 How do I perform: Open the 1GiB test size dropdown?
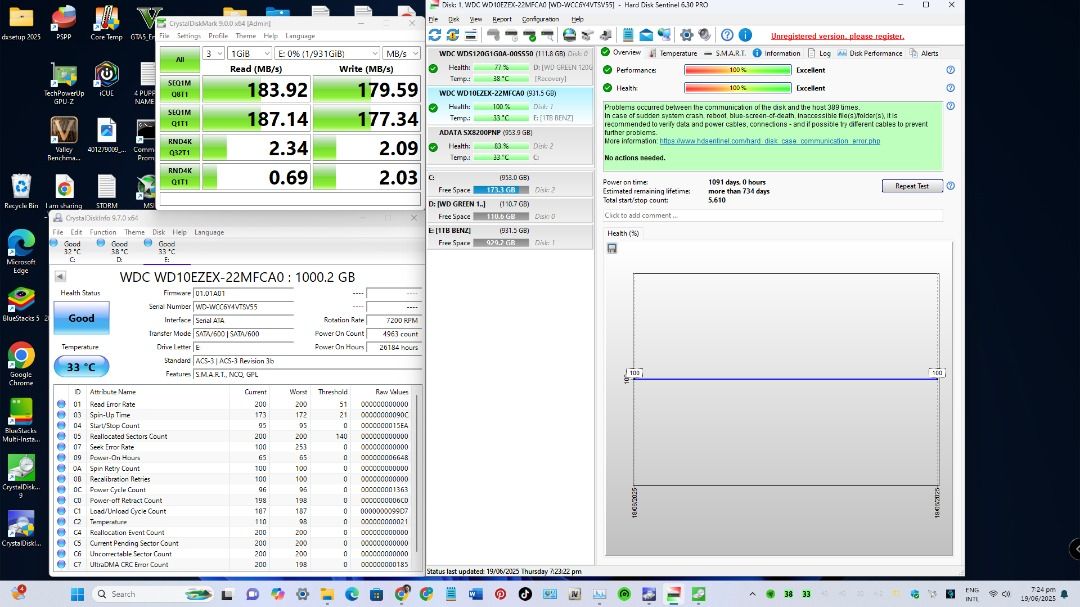(x=250, y=54)
